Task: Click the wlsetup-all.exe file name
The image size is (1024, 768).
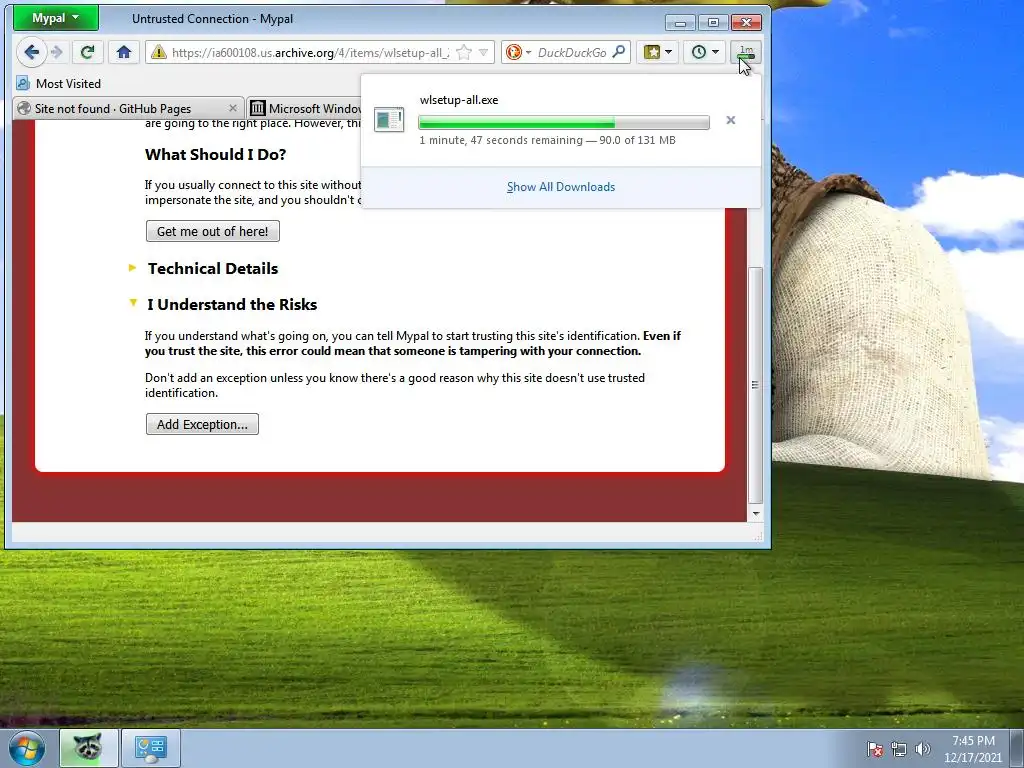Action: [459, 100]
